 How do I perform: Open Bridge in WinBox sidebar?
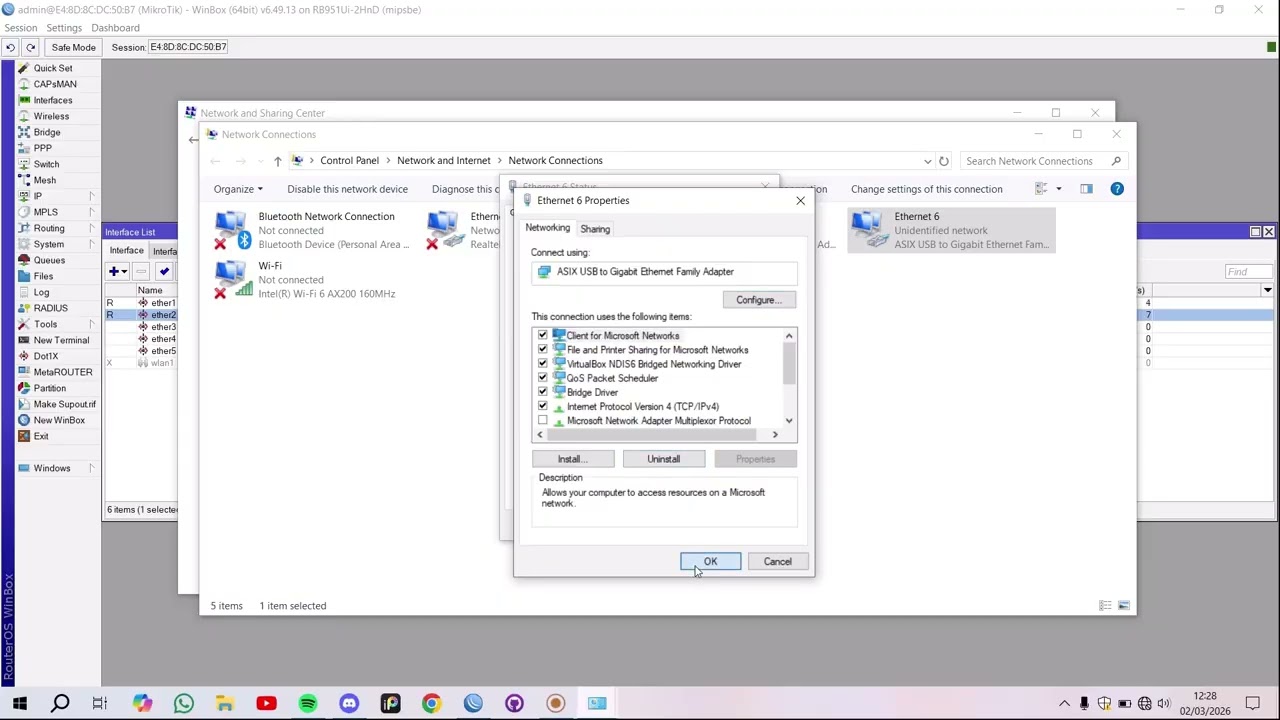tap(46, 132)
